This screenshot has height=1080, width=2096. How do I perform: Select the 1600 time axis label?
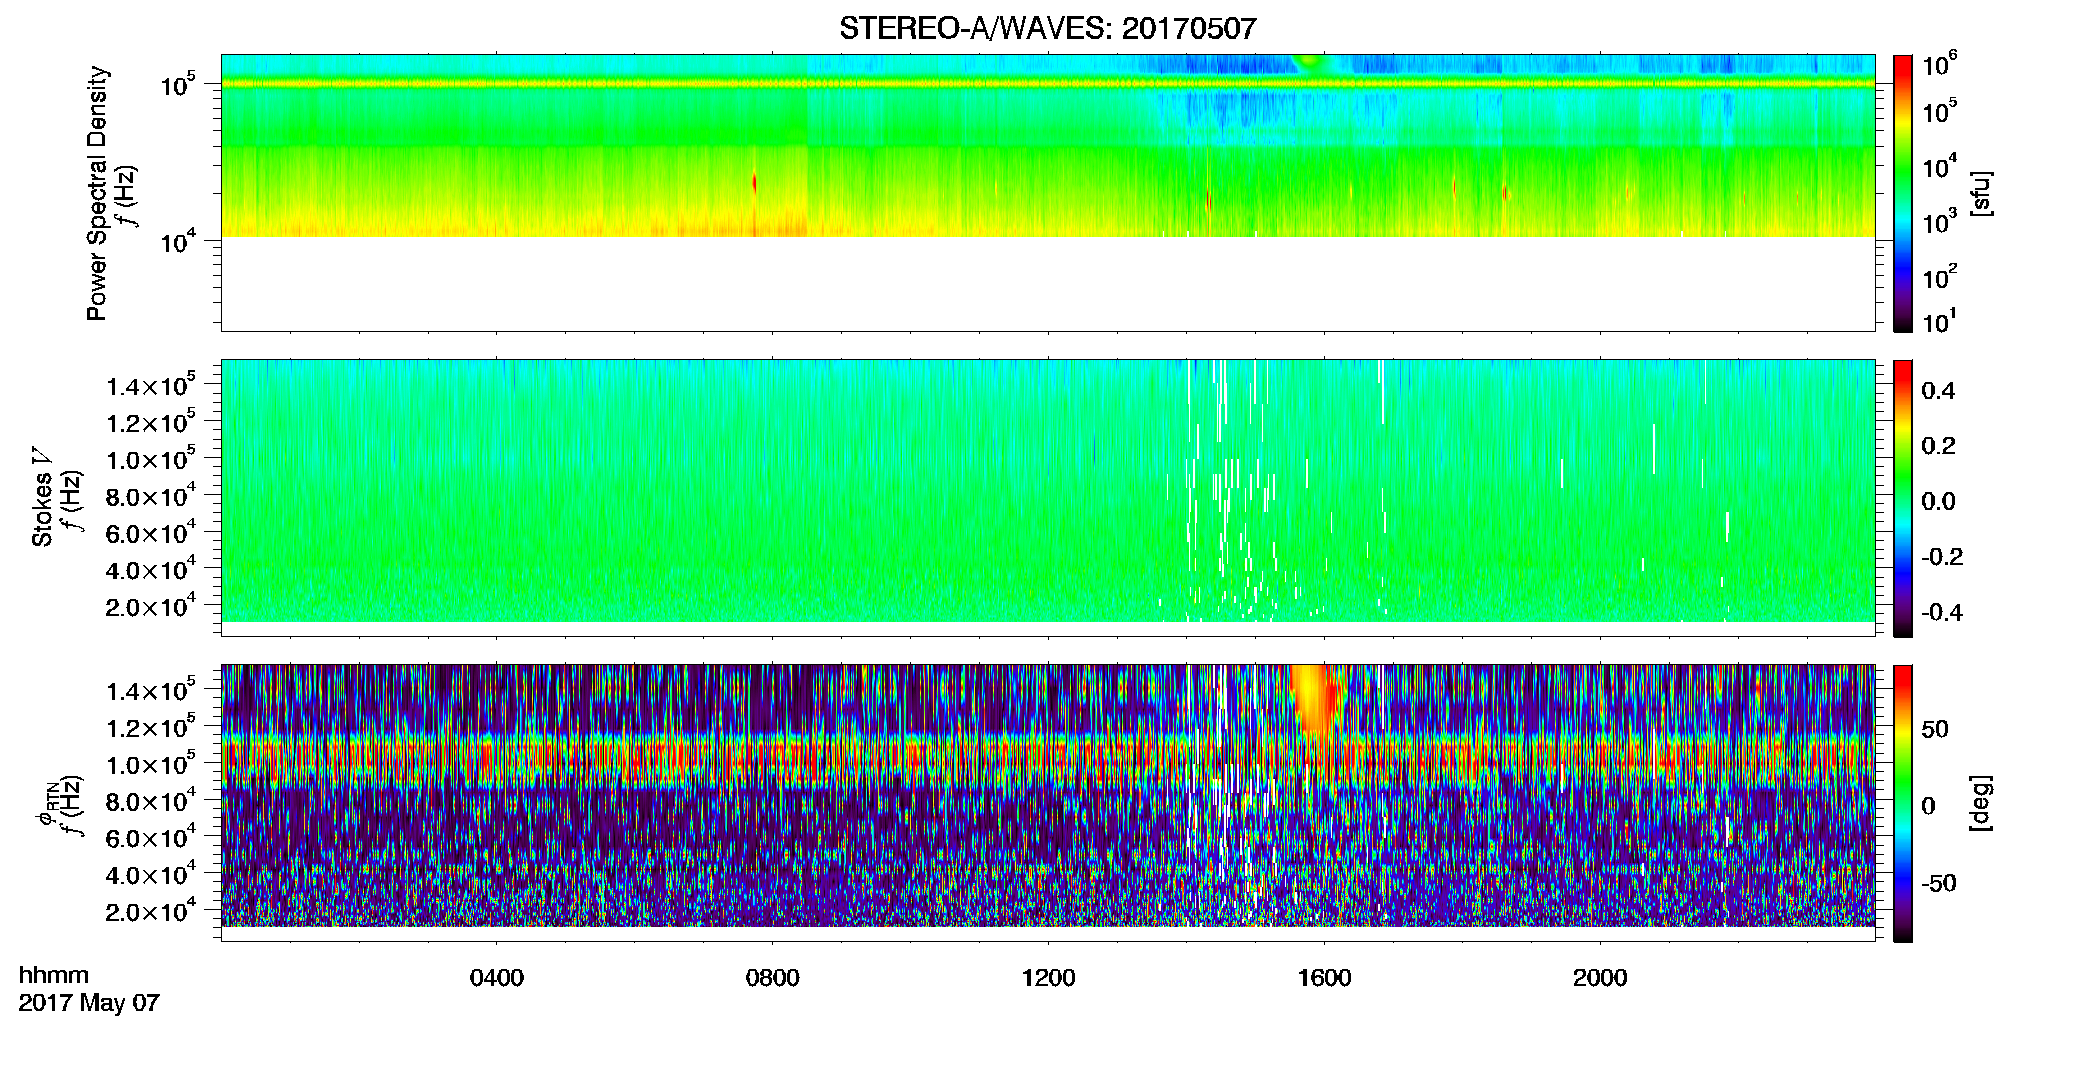(1325, 978)
